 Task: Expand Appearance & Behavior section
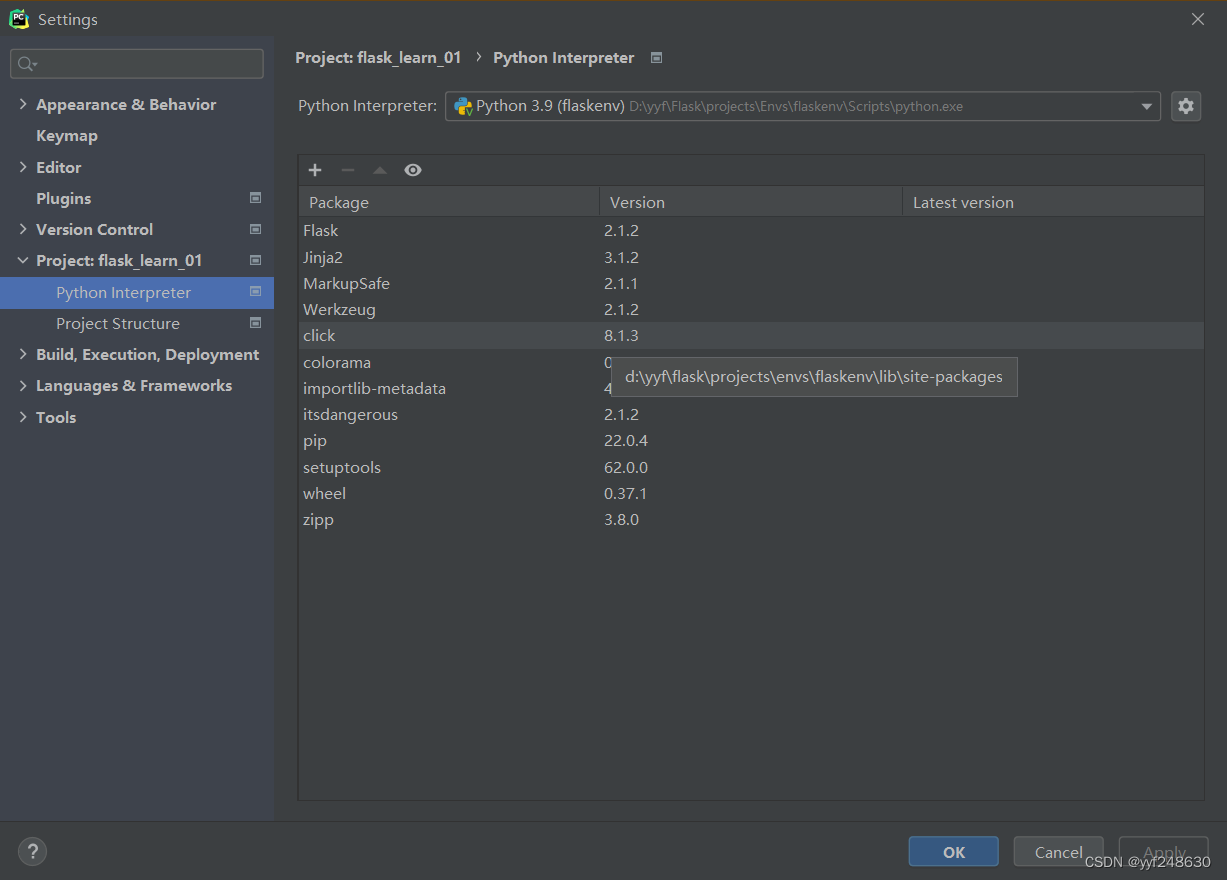coord(23,104)
